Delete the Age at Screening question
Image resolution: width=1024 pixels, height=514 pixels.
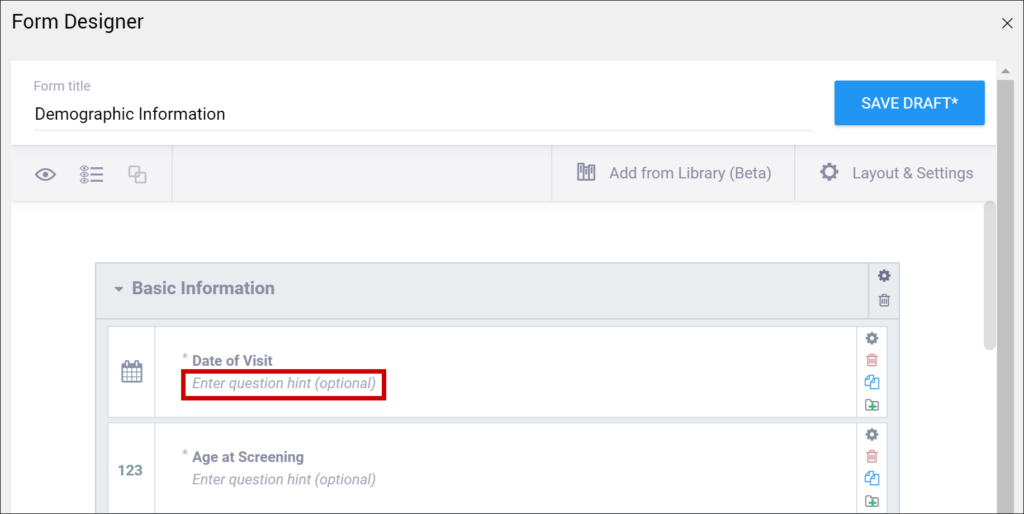[x=872, y=456]
